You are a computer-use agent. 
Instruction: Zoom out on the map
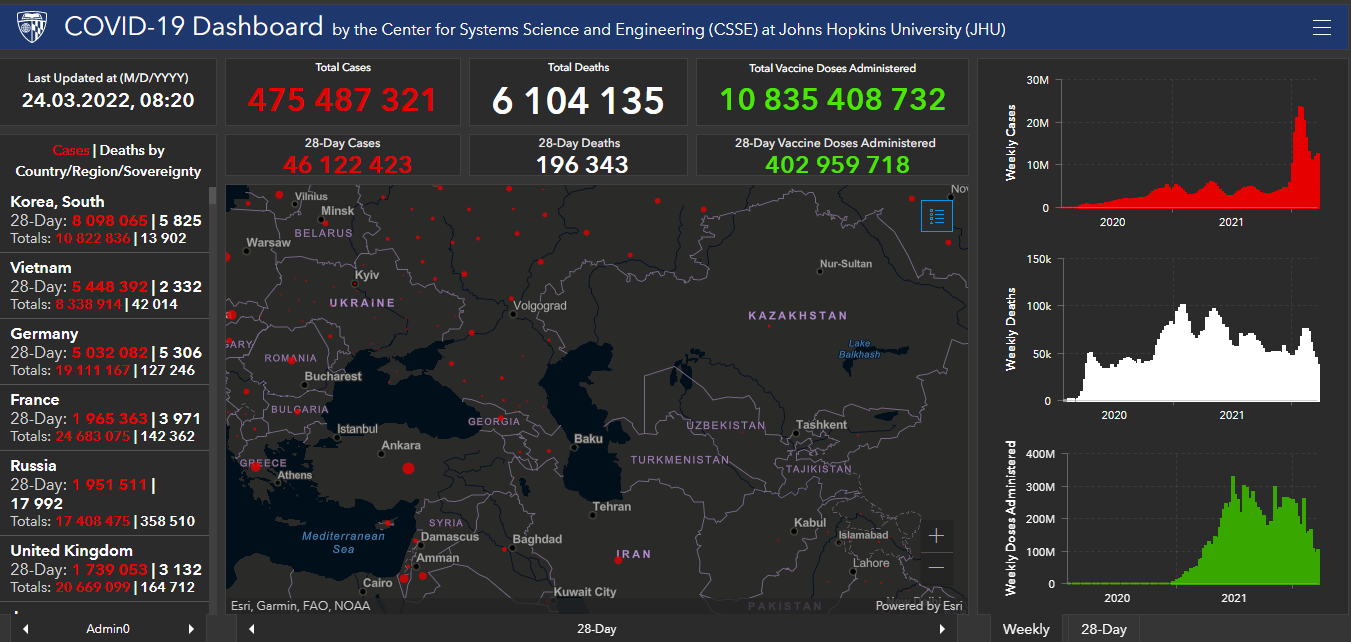point(936,567)
